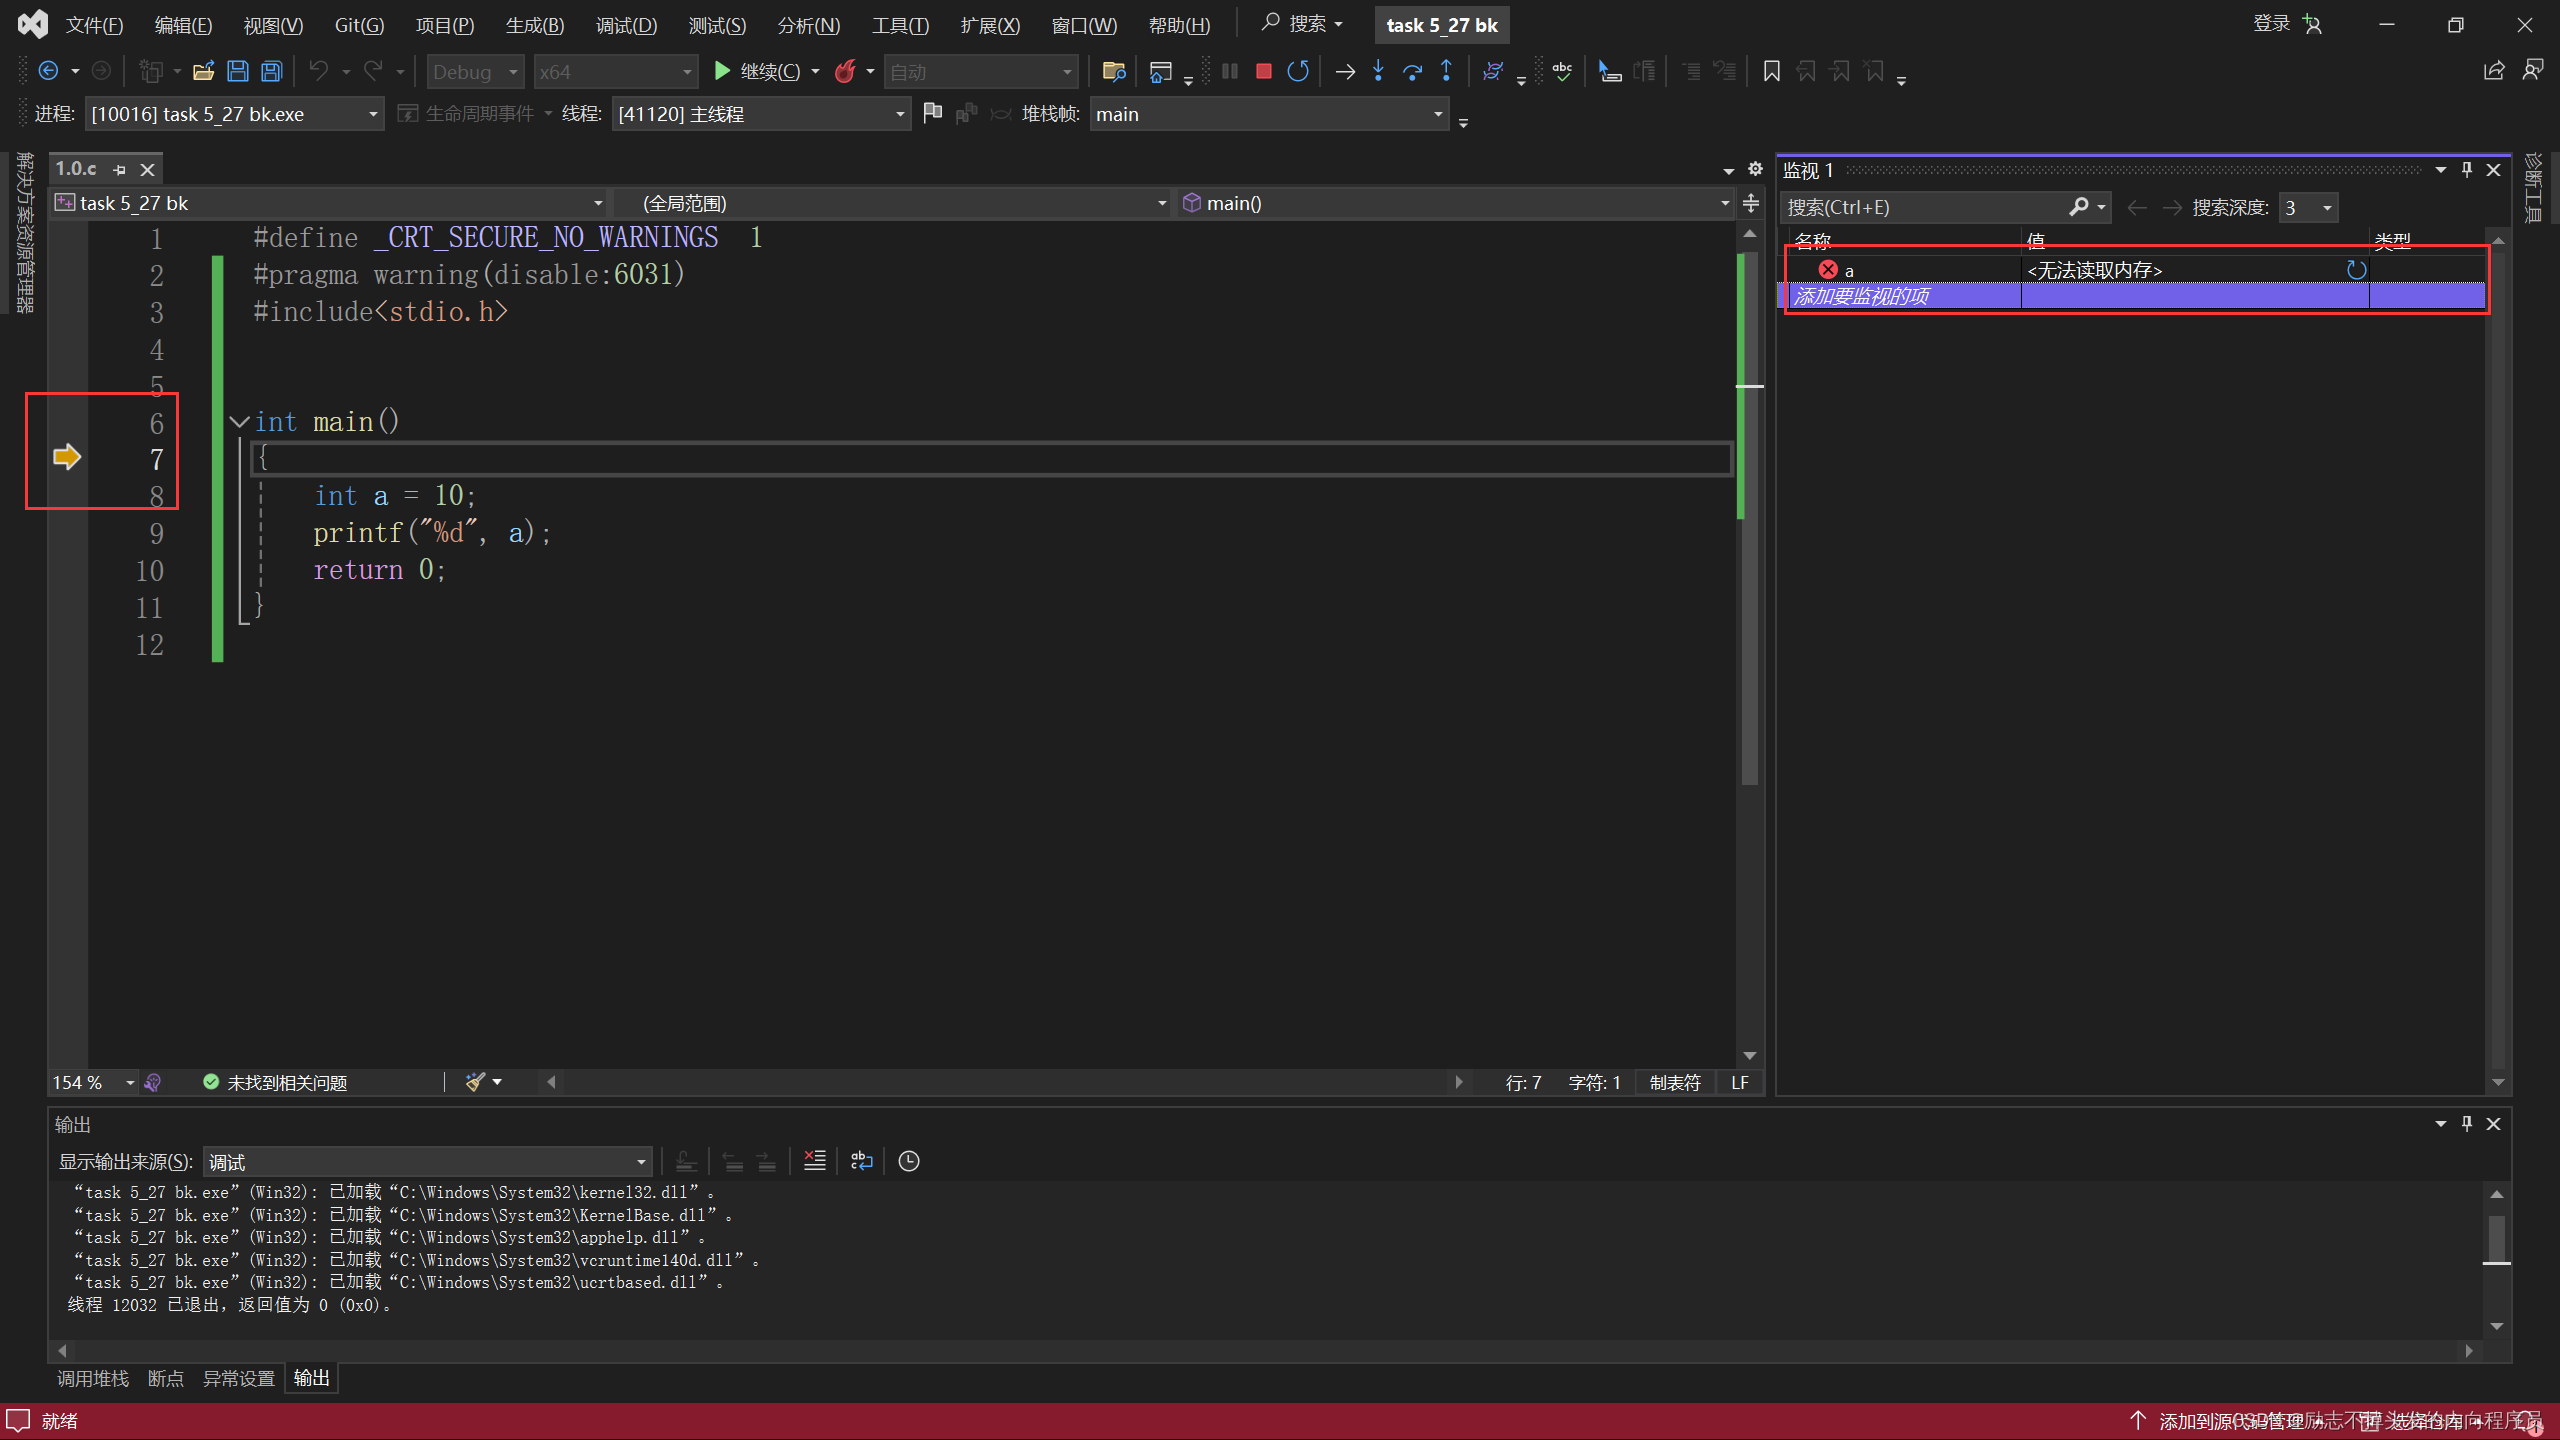Switch to the 调用堆栈 tab
Screen dimensions: 2560x1440
click(93, 1378)
